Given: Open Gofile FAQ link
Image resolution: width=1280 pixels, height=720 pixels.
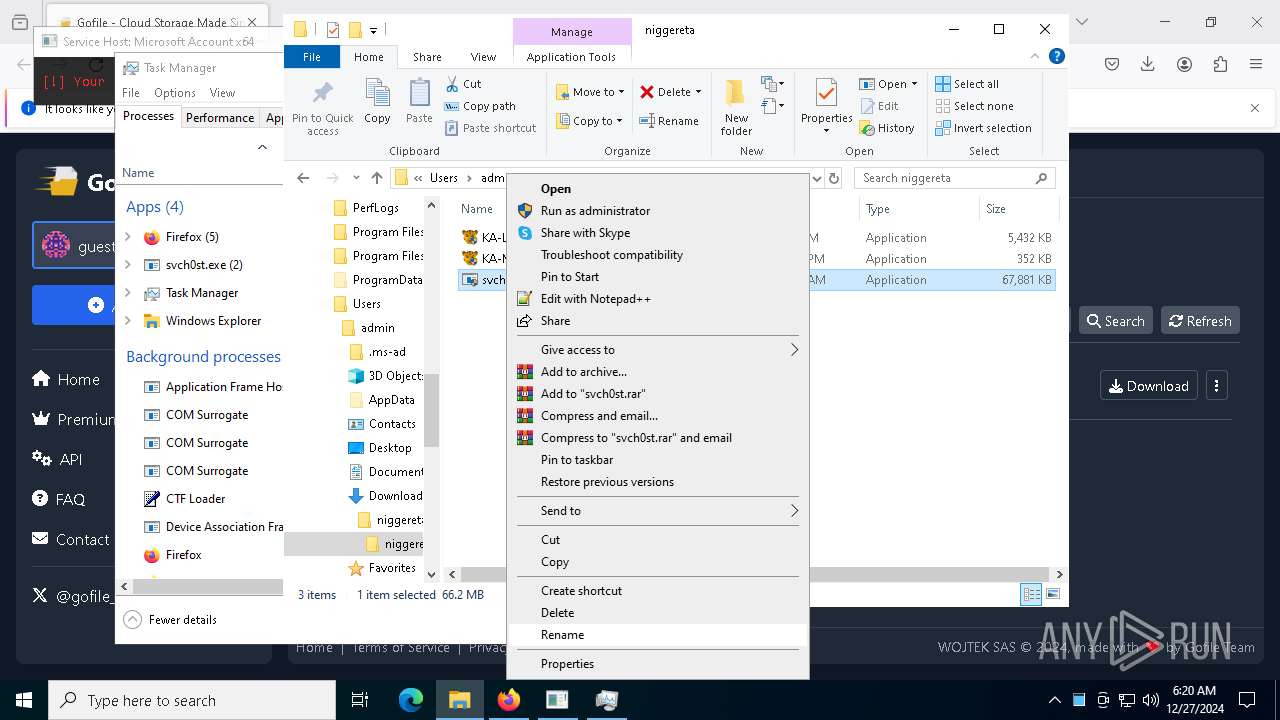Looking at the screenshot, I should click(x=59, y=499).
